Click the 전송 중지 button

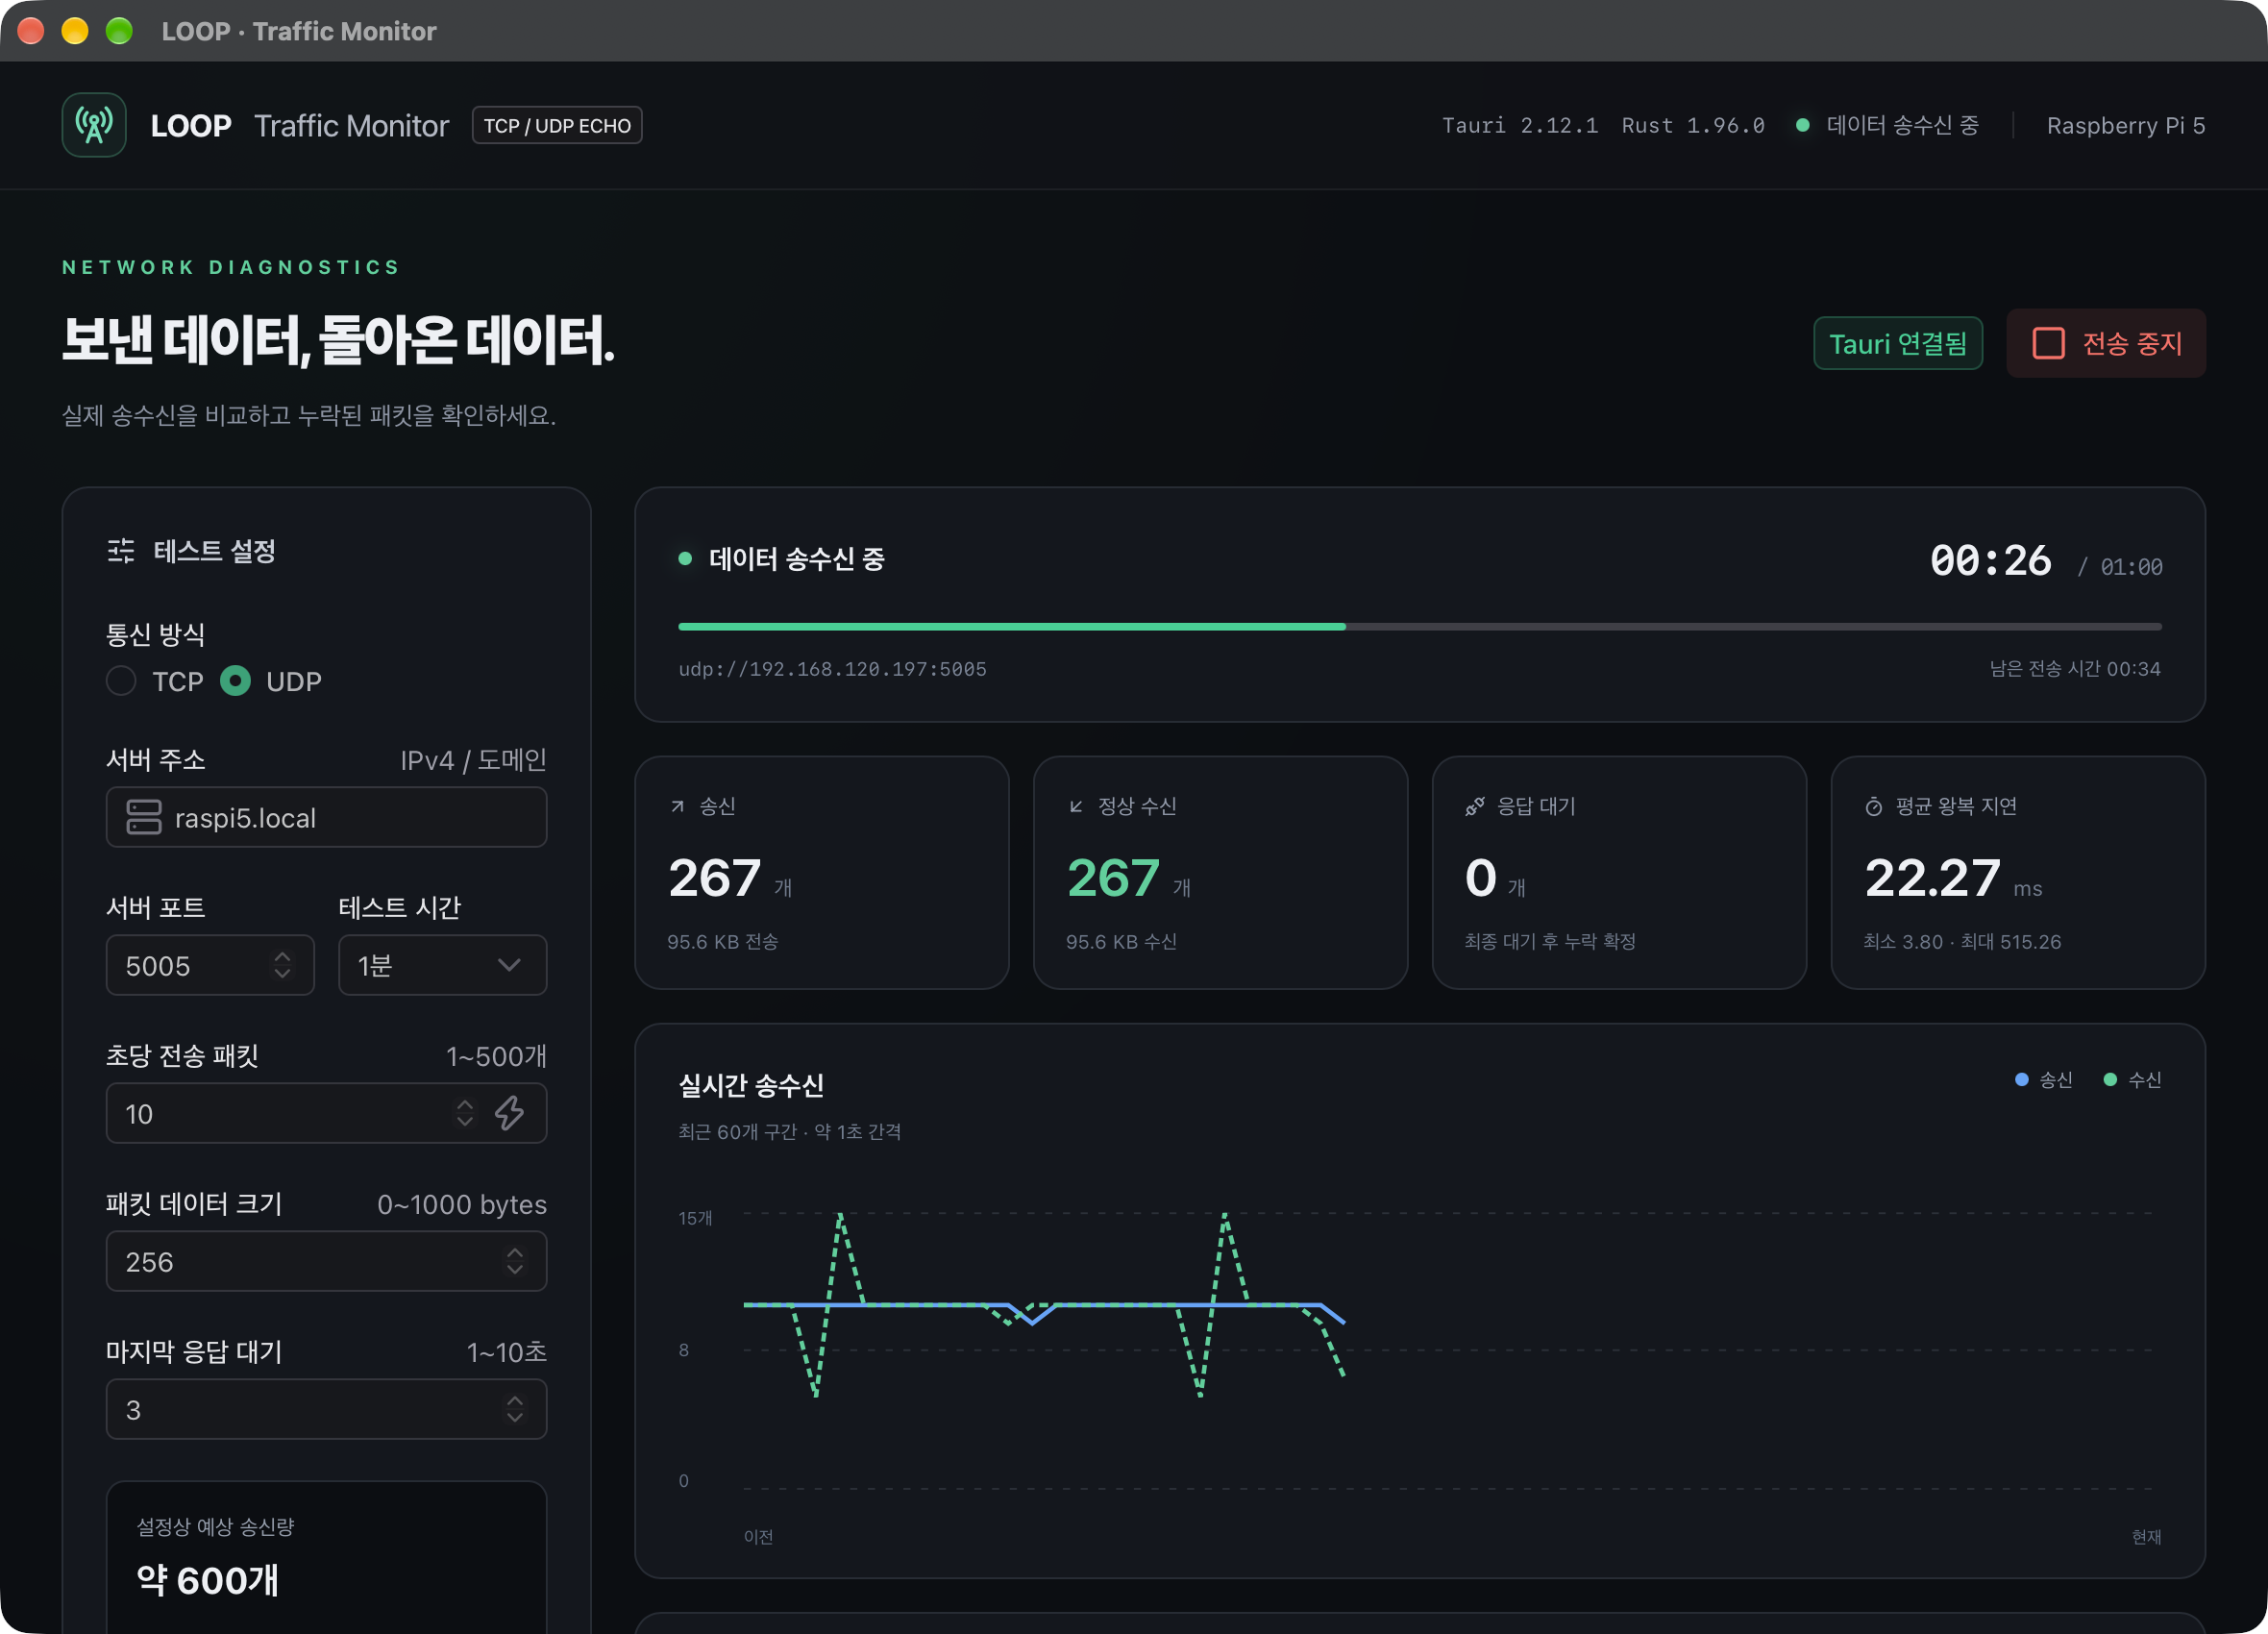click(2106, 343)
